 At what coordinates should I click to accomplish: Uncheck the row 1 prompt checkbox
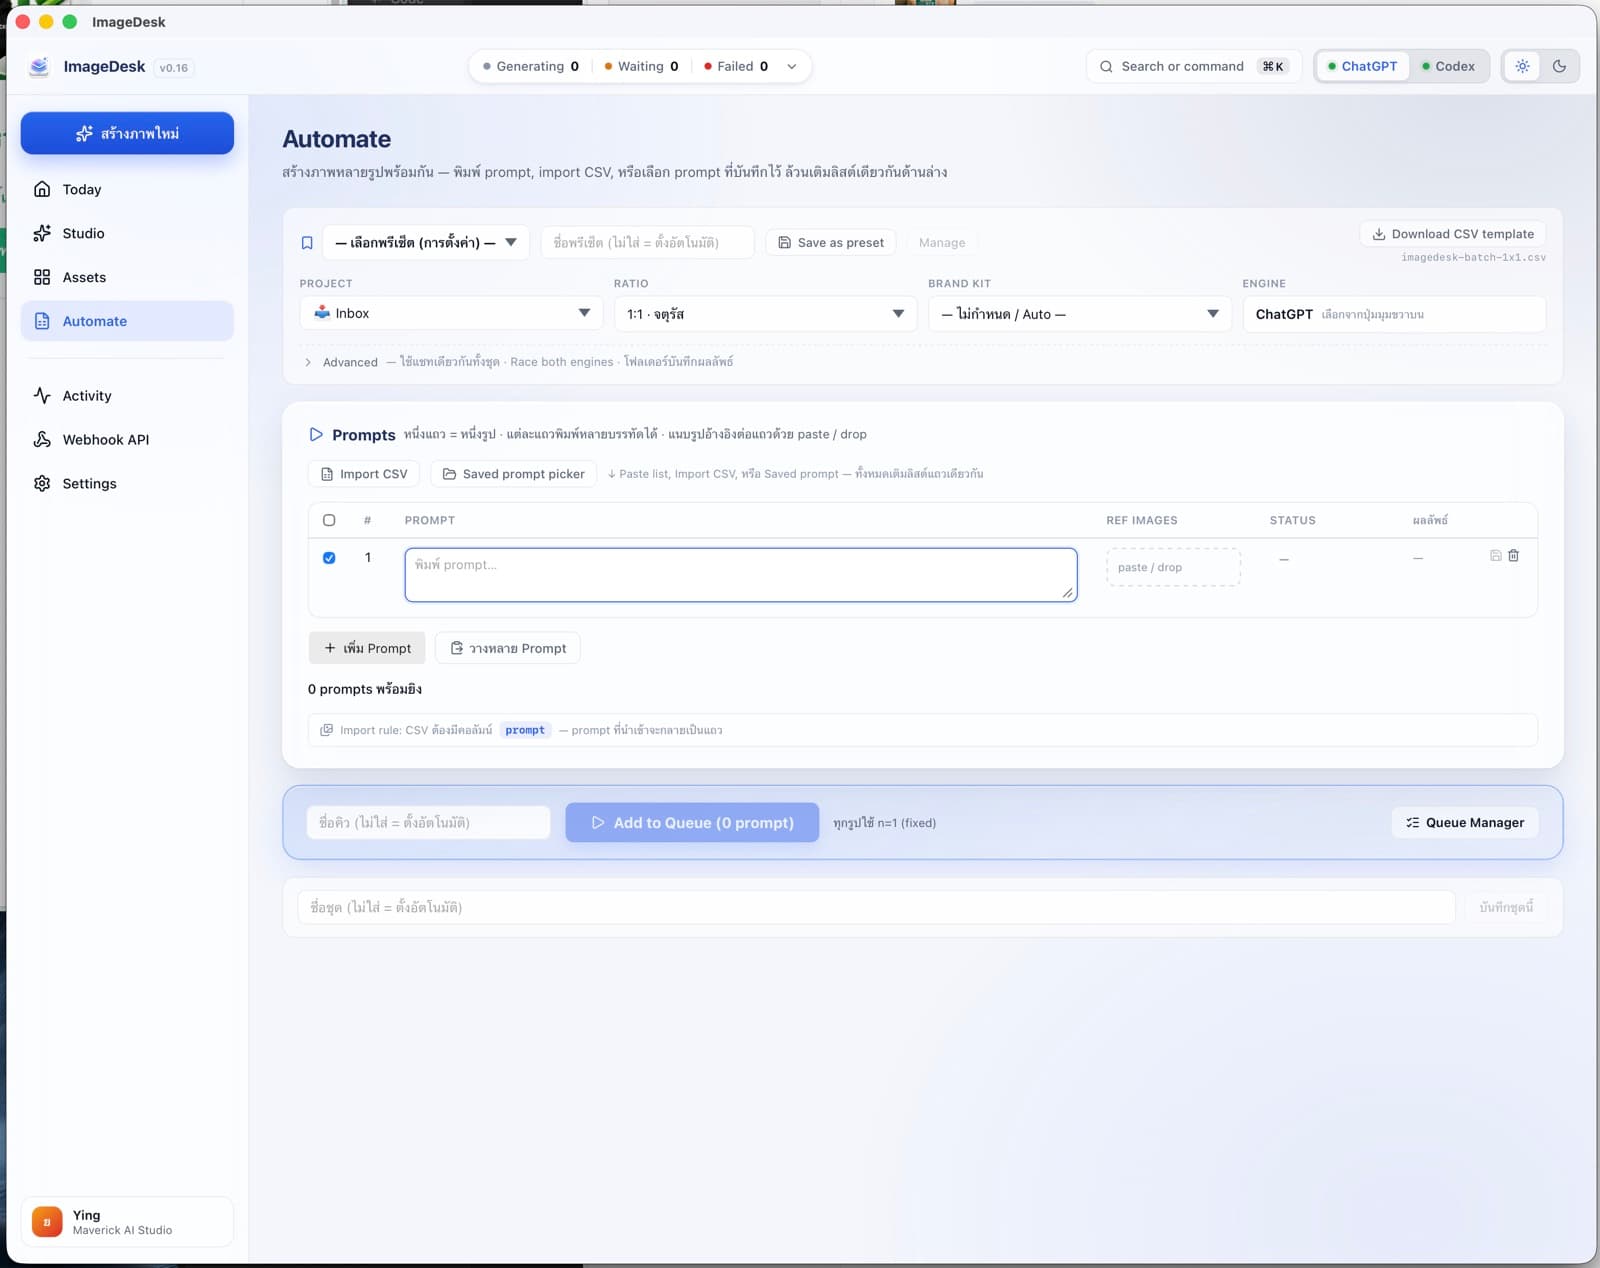(x=329, y=558)
